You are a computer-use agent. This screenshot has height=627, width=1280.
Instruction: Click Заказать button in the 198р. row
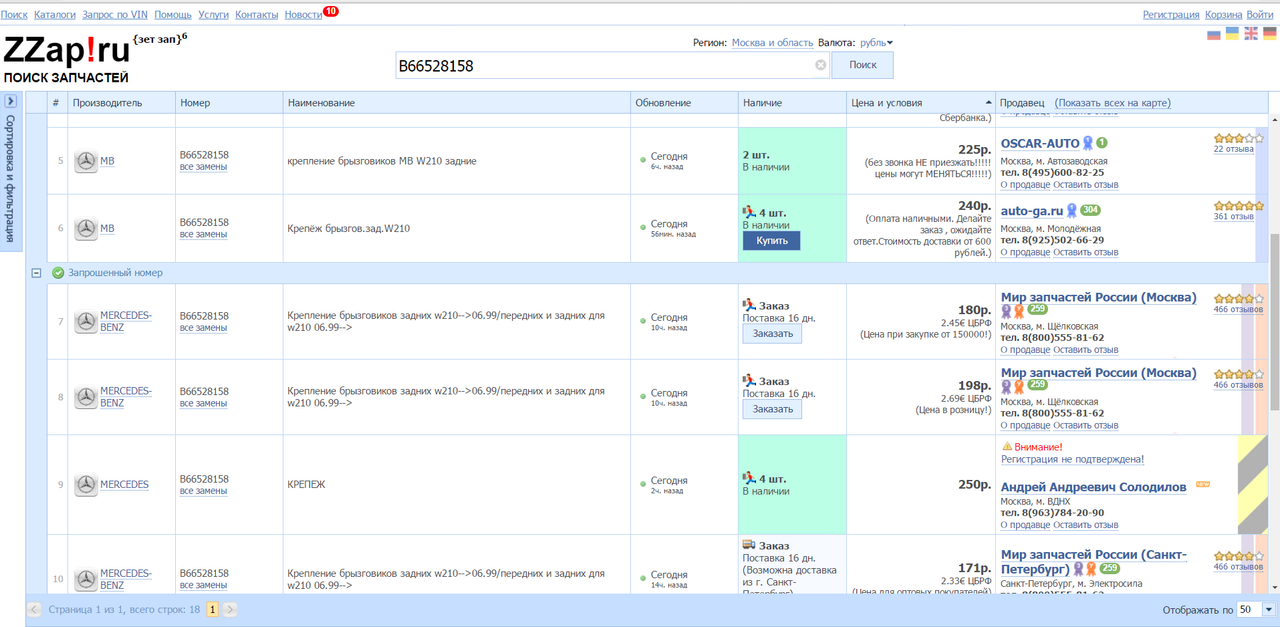point(772,409)
